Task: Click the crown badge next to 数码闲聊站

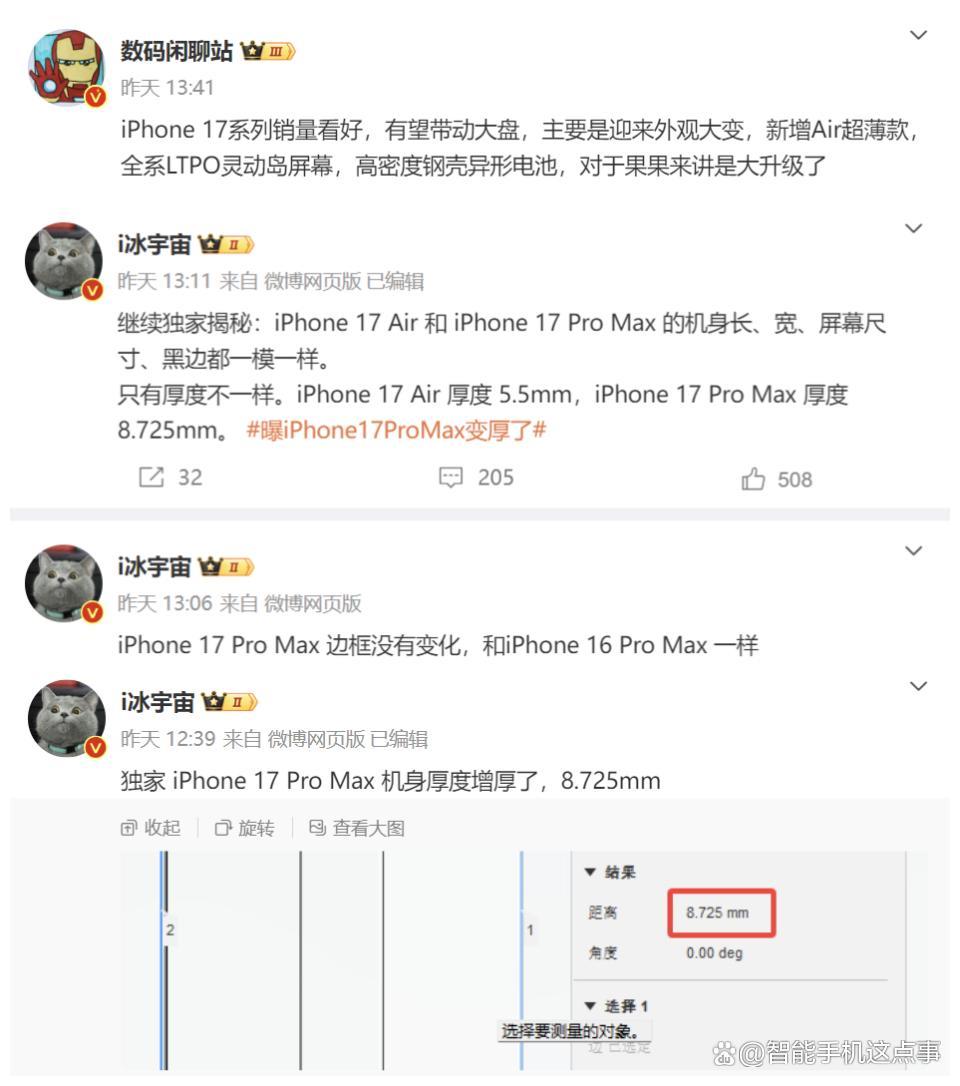Action: (x=267, y=51)
